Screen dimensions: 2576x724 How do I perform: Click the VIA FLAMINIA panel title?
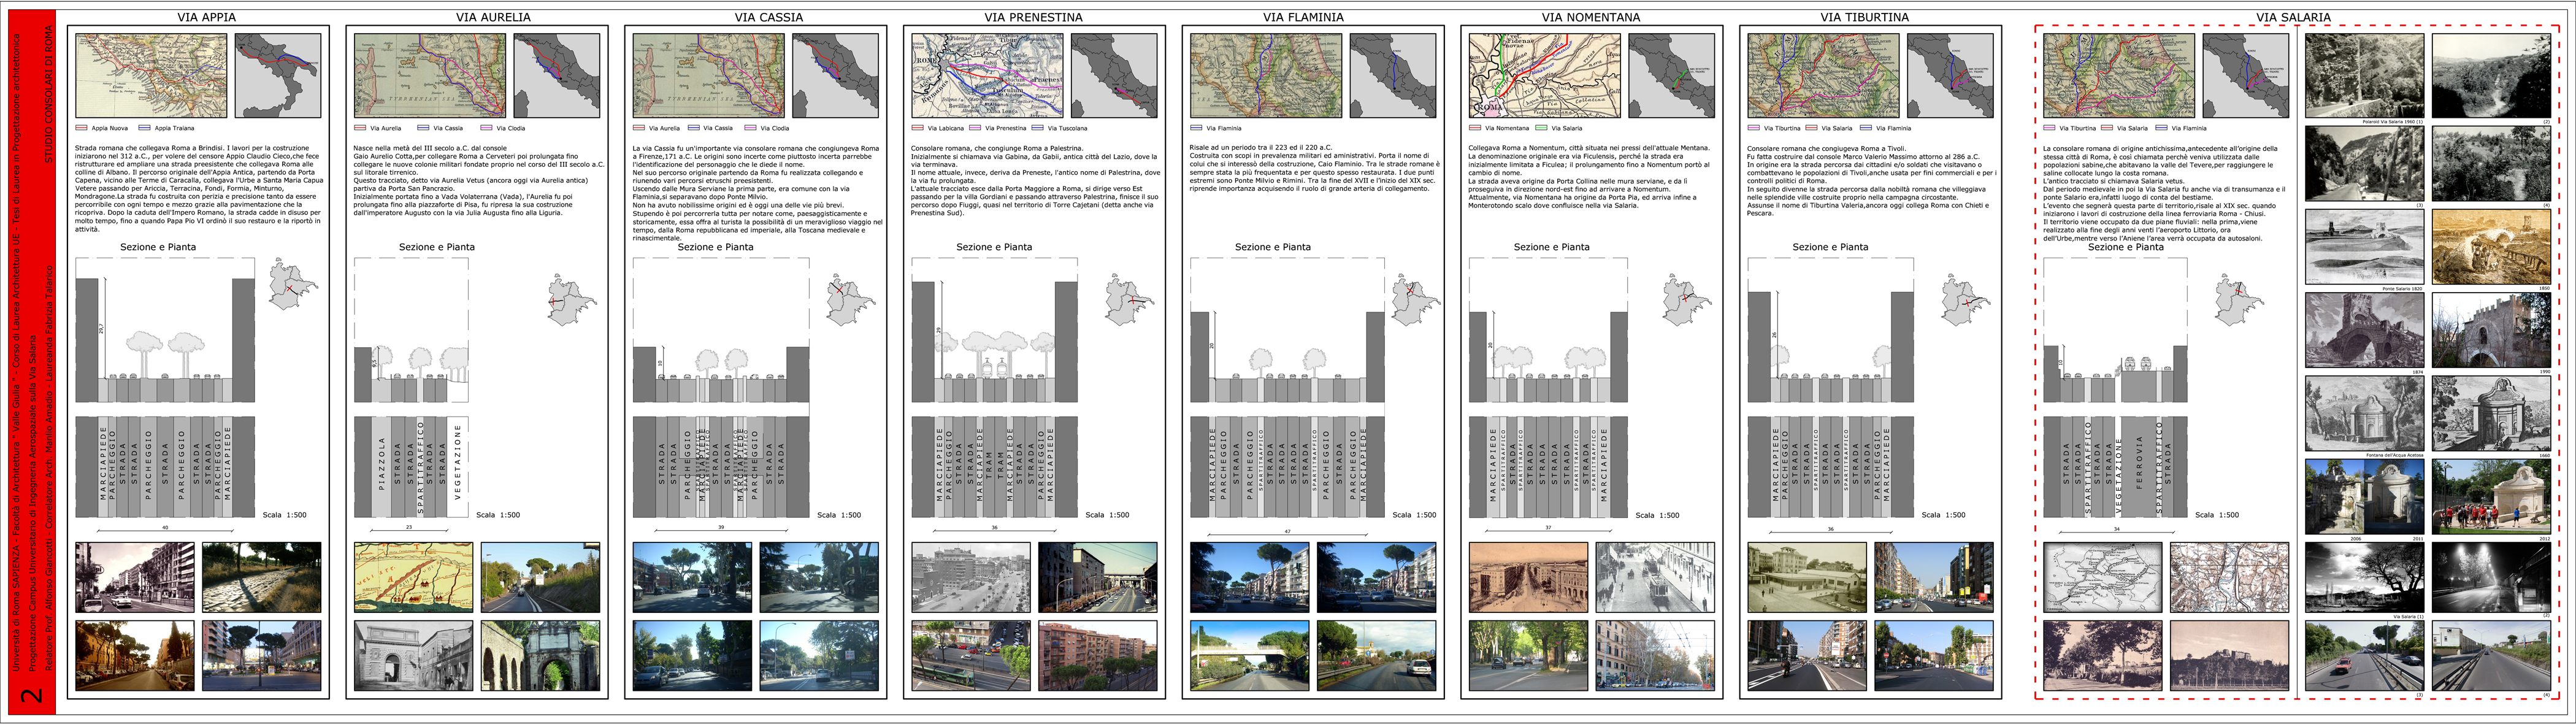(1303, 17)
